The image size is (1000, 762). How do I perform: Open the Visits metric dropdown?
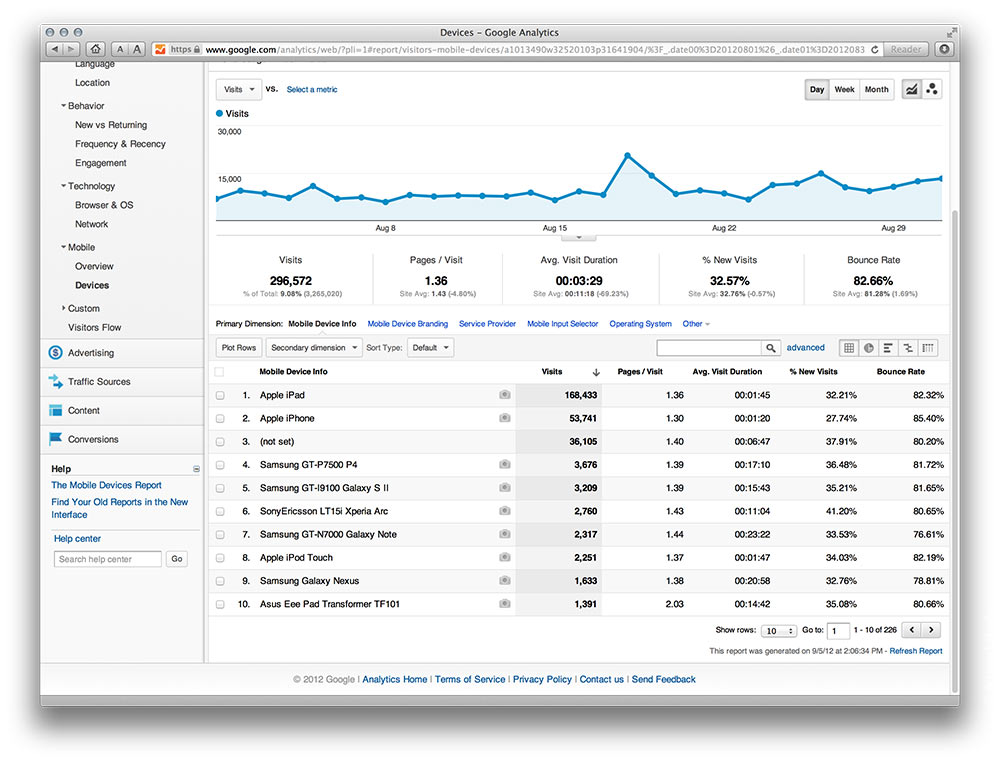click(x=239, y=89)
